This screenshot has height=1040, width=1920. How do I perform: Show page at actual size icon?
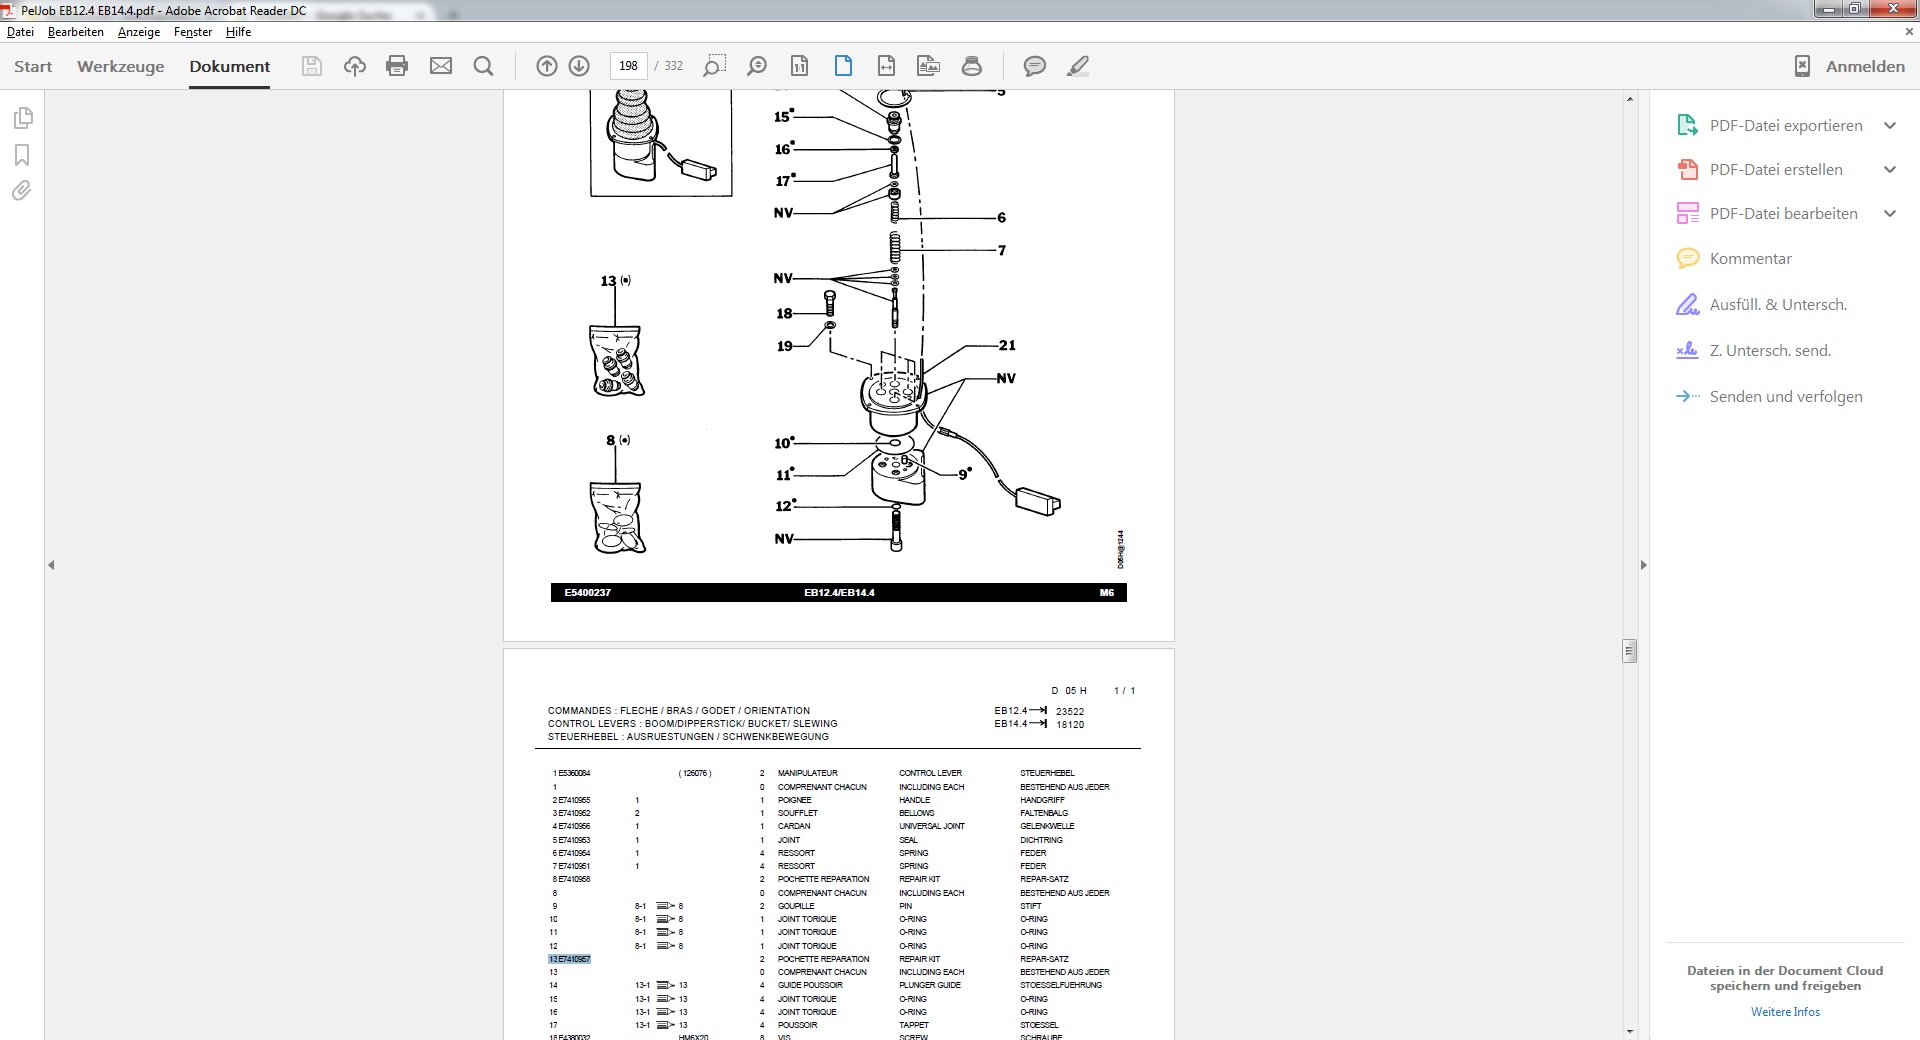(799, 66)
